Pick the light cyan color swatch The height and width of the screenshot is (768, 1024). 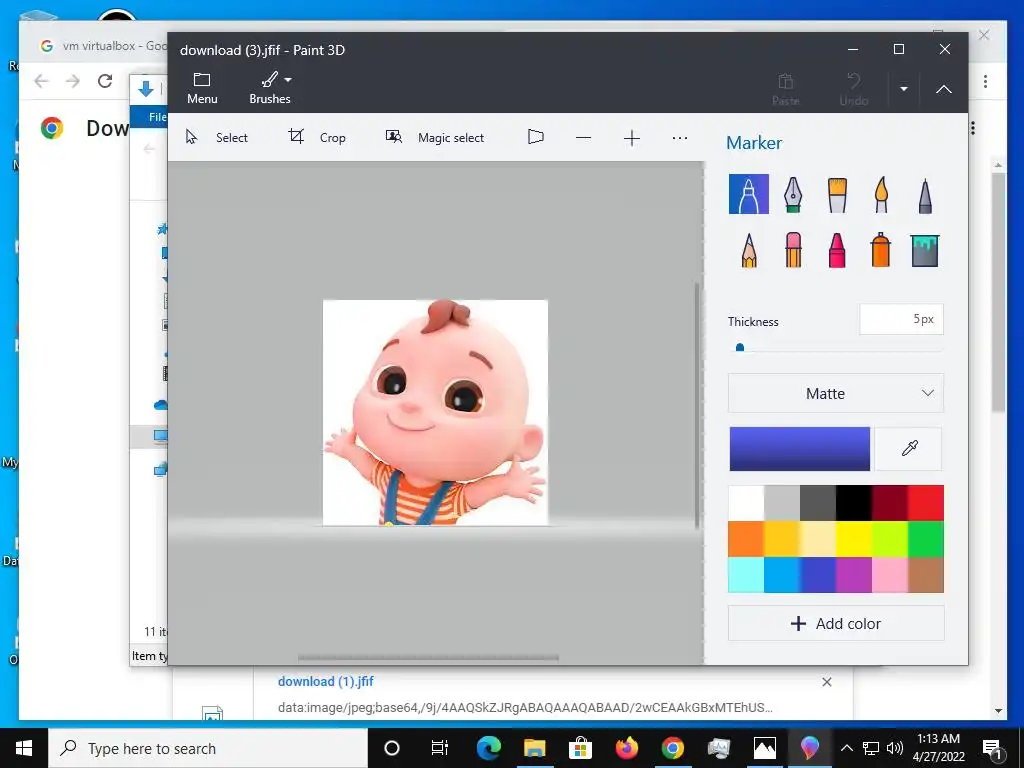click(746, 575)
